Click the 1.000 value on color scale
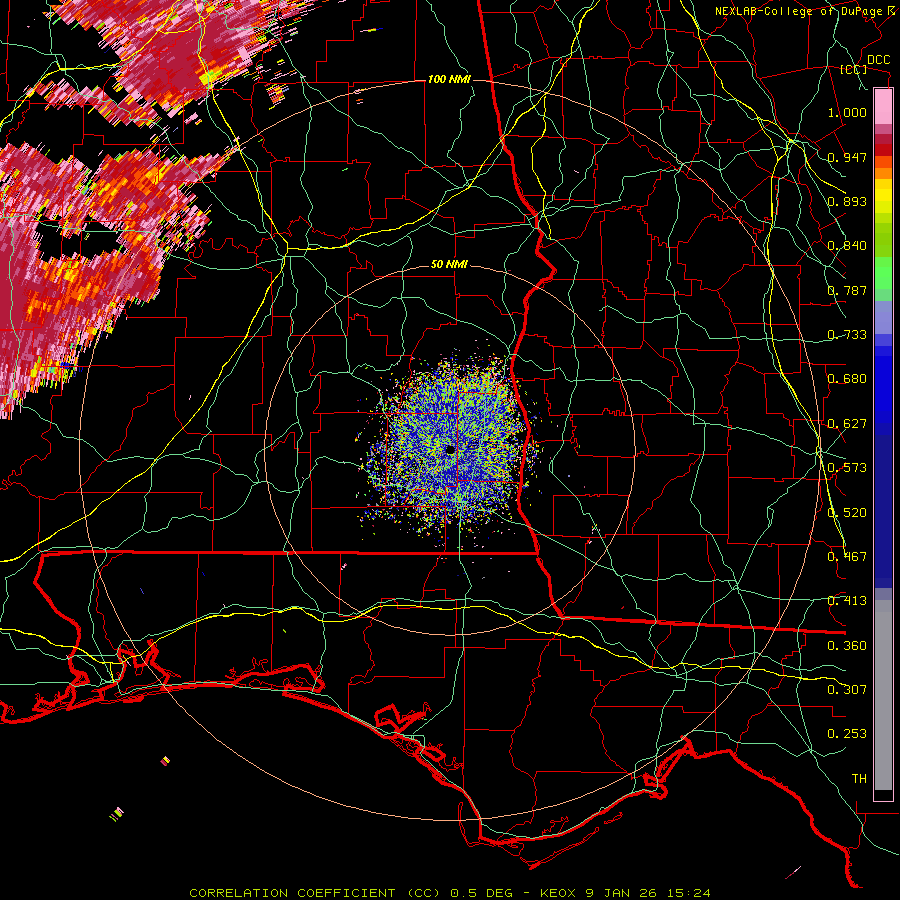 point(847,112)
